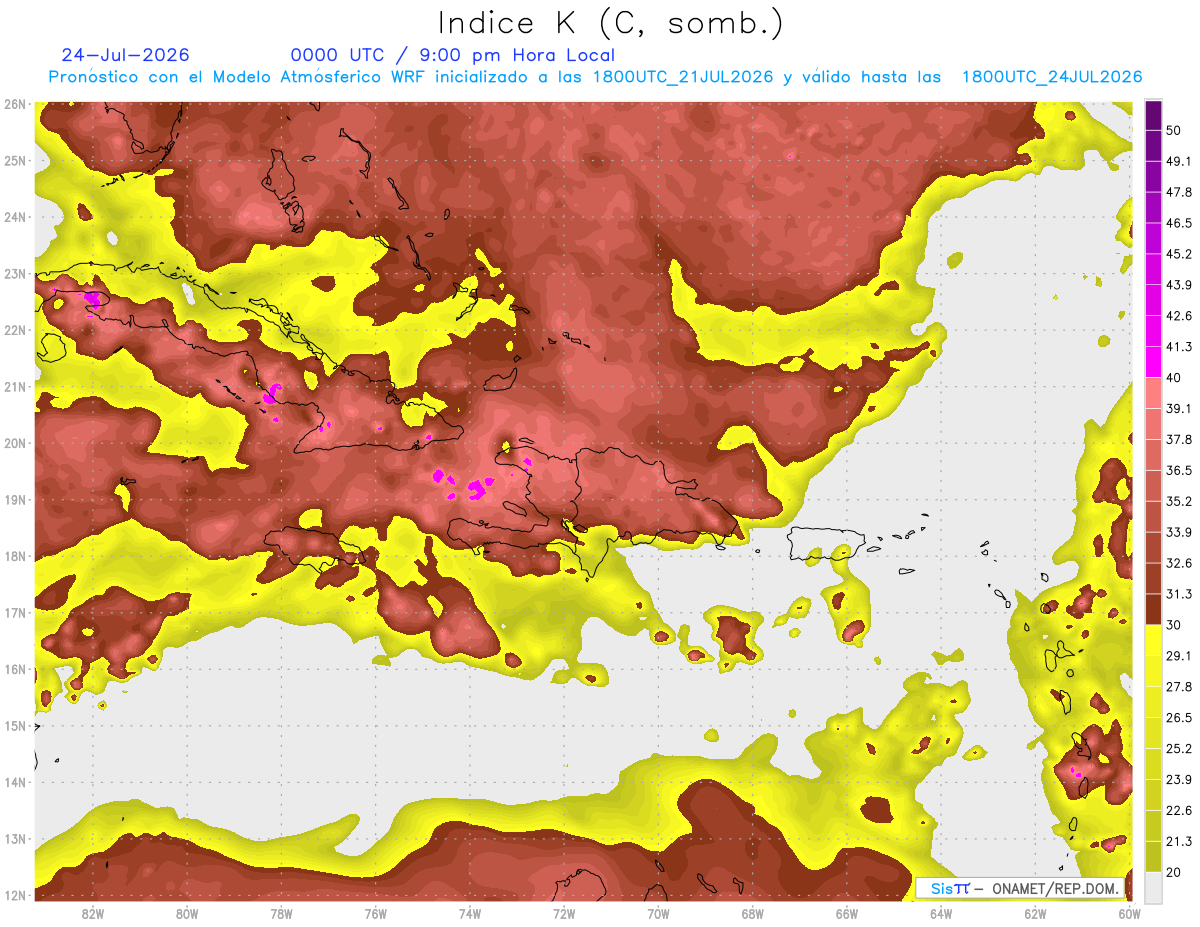Click the 80W longitude axis label
This screenshot has width=1200, height=927.
click(187, 914)
